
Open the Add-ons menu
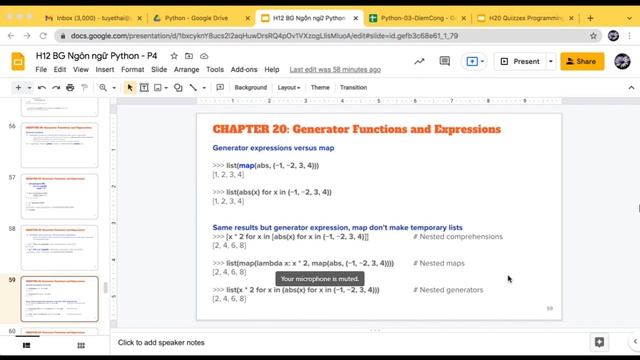[x=244, y=69]
